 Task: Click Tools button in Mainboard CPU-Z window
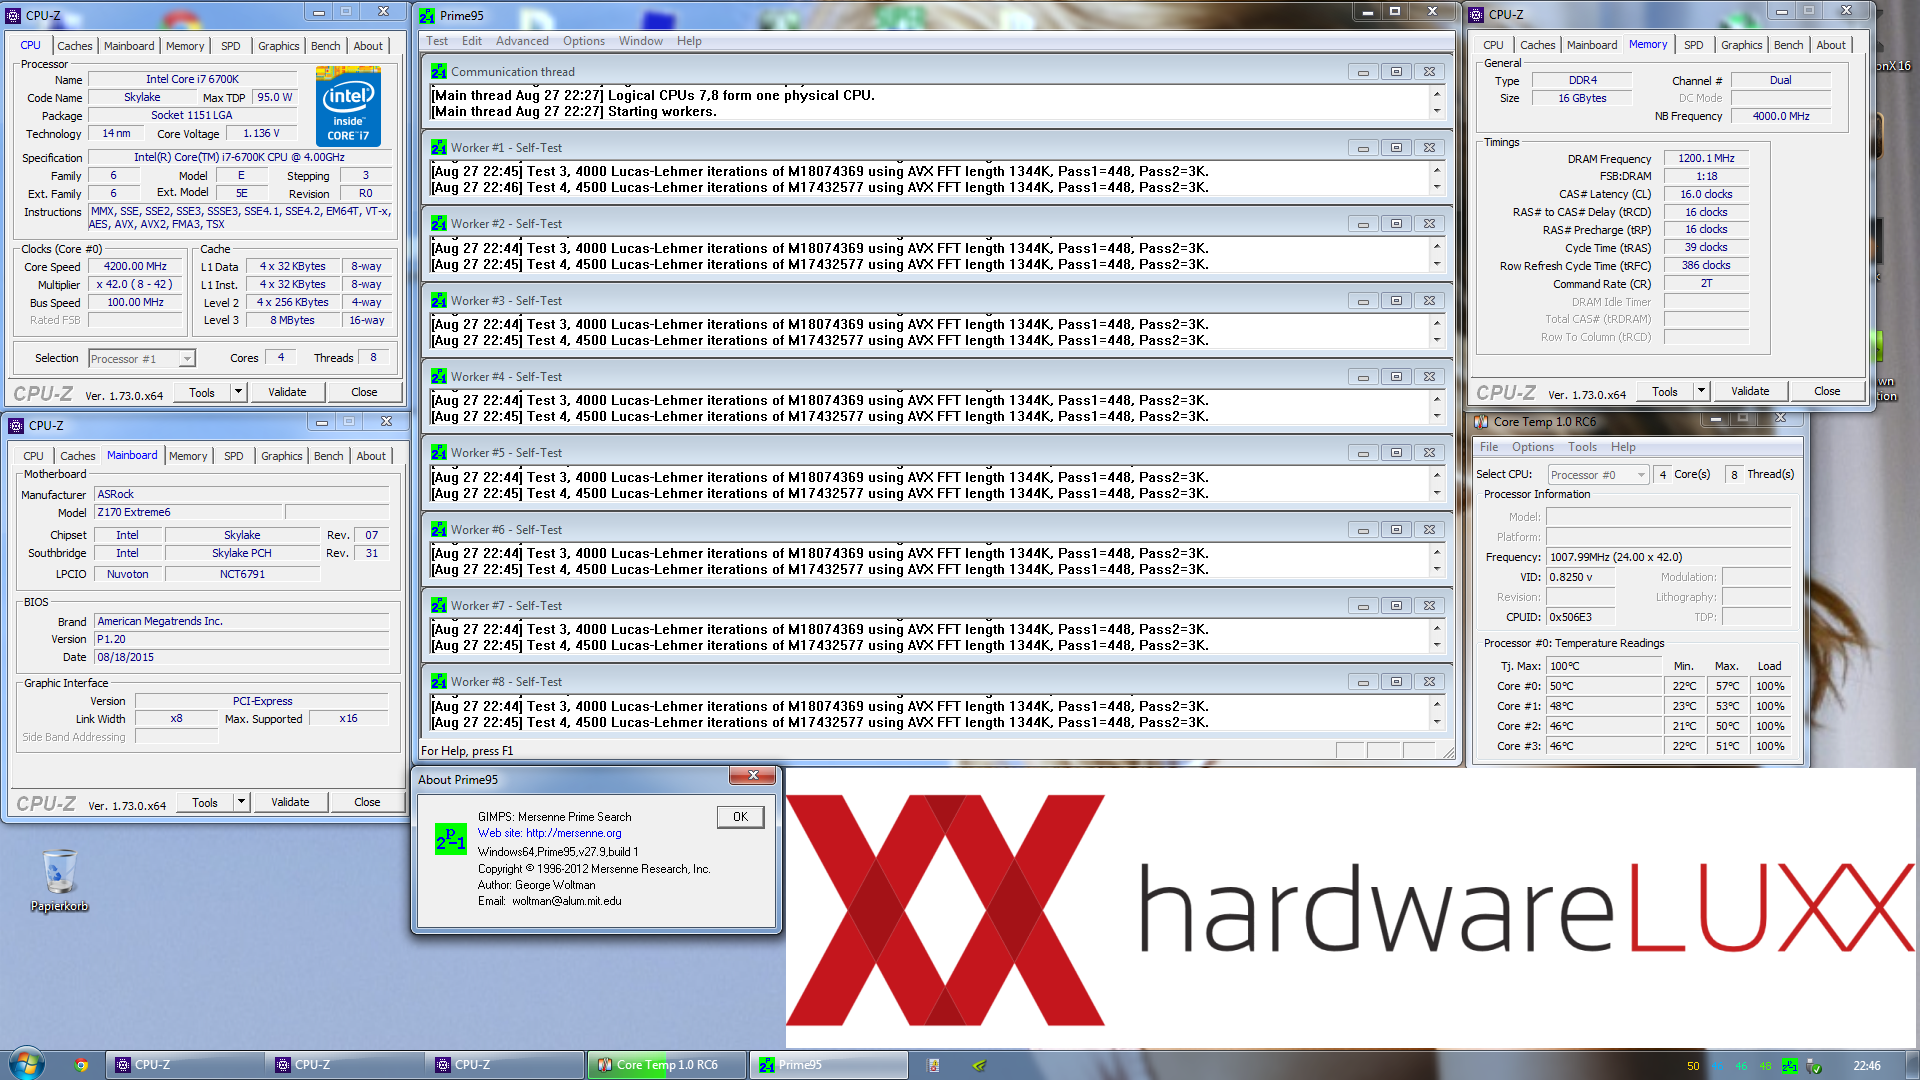(x=205, y=802)
